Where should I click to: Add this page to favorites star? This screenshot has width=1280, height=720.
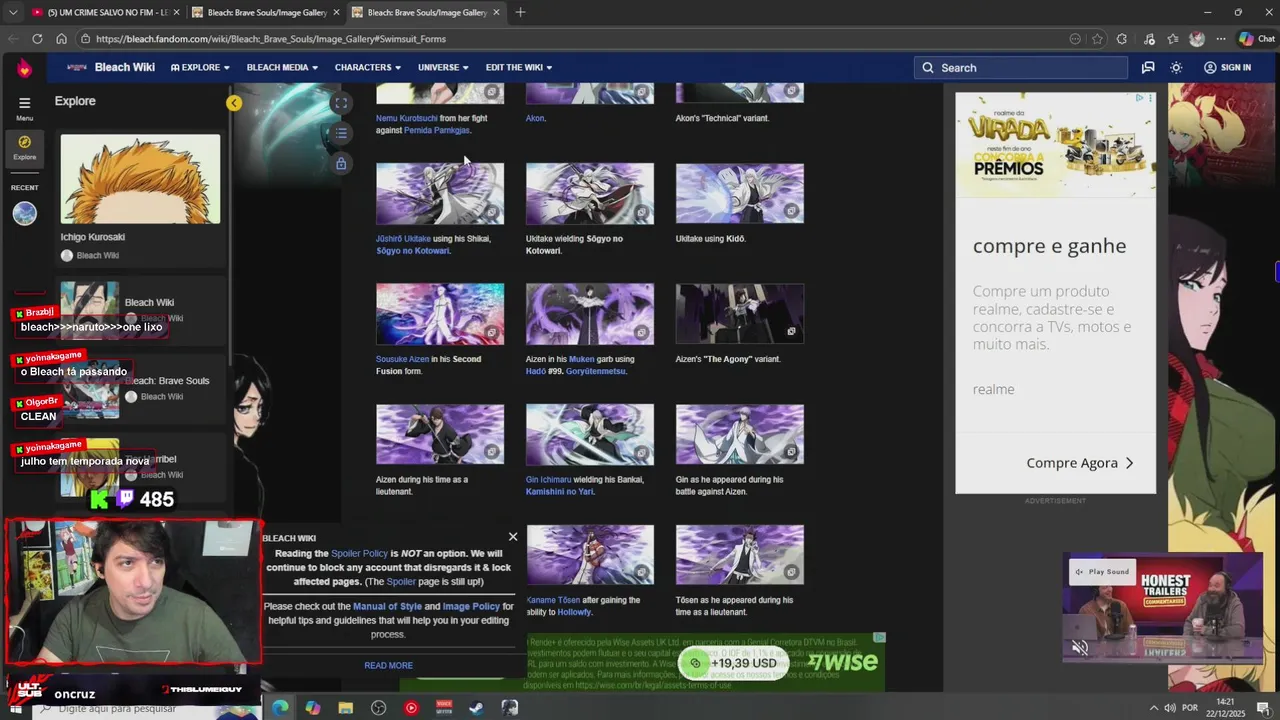point(1097,39)
